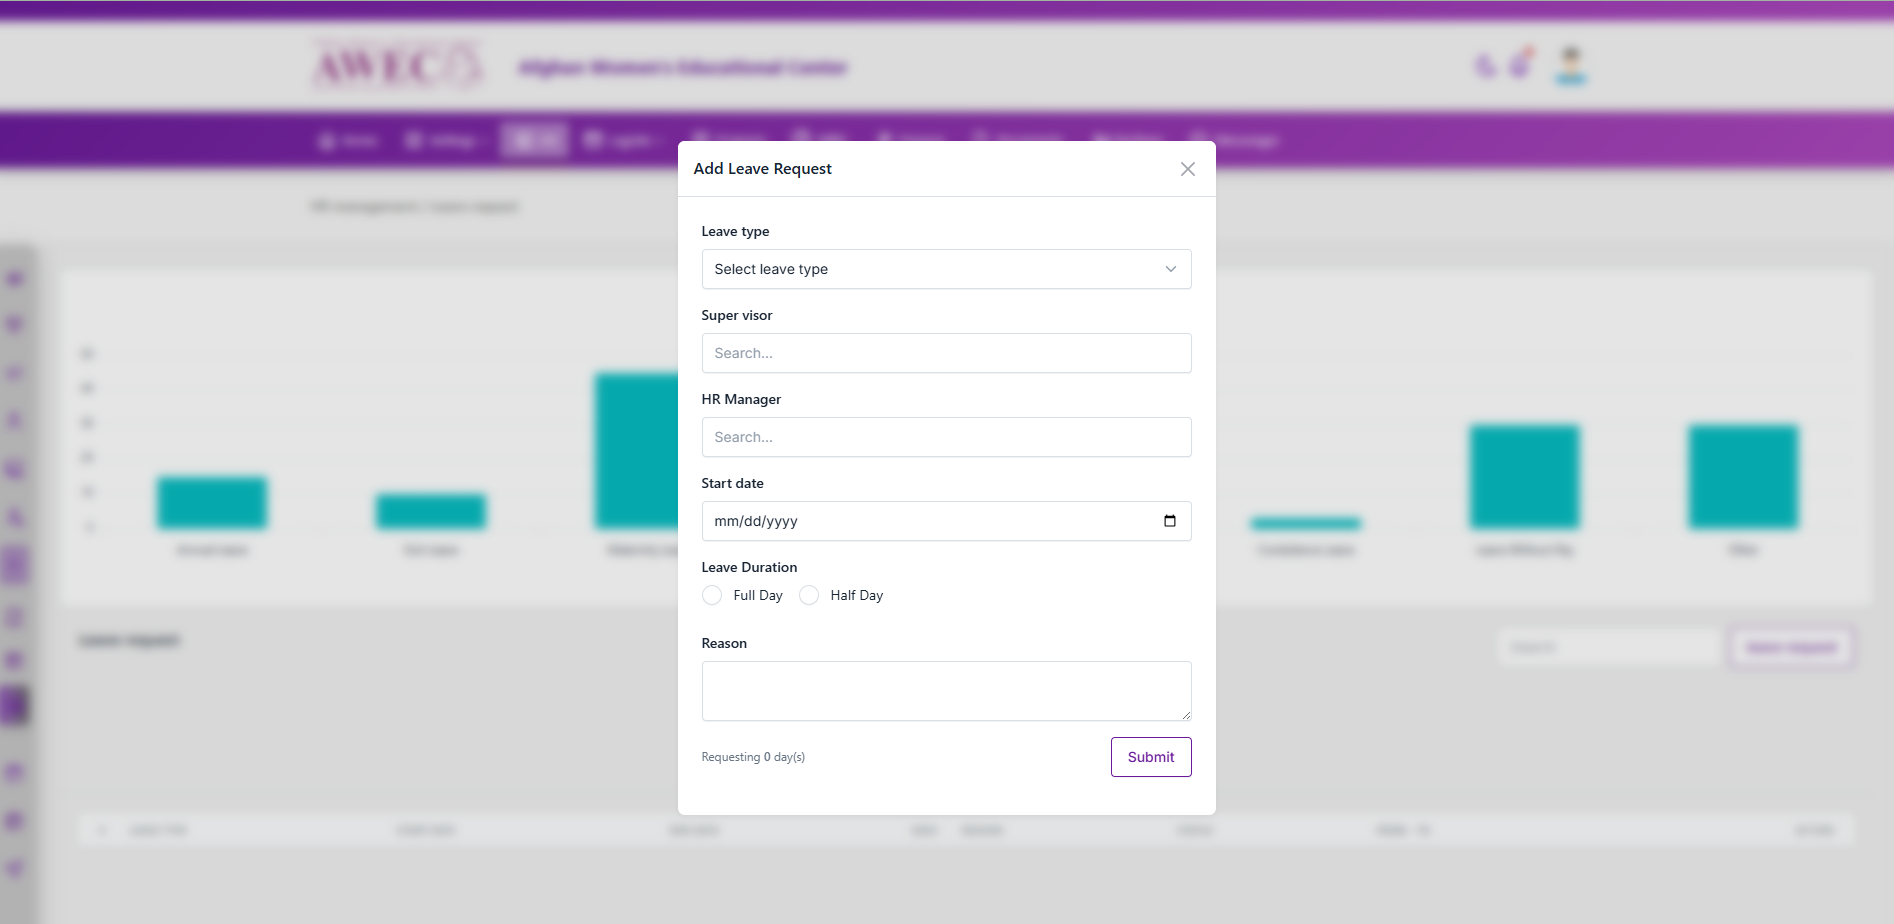Click the first item in the navigation bar

coord(346,140)
